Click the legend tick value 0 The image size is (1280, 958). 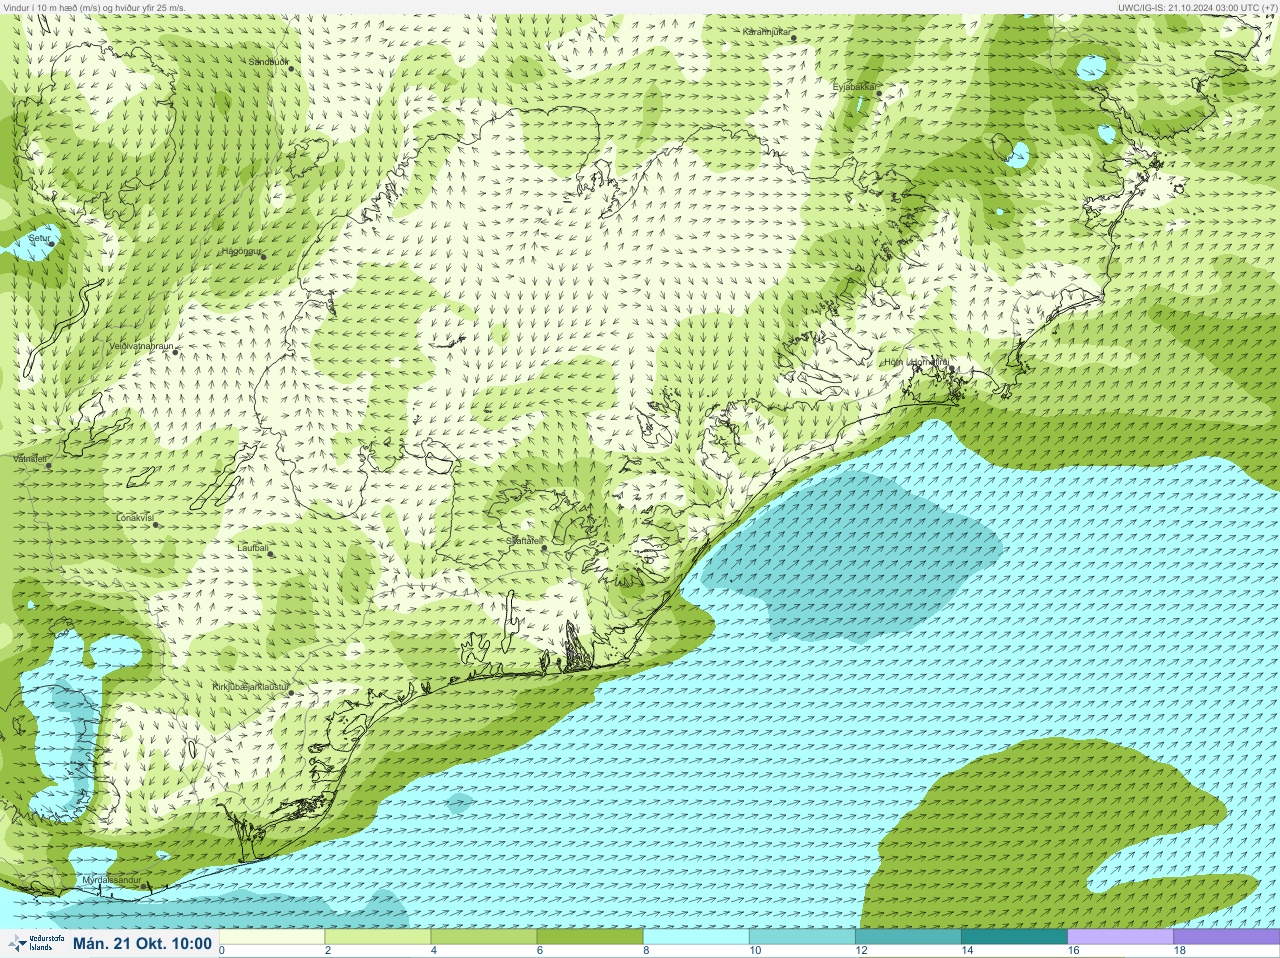[222, 951]
